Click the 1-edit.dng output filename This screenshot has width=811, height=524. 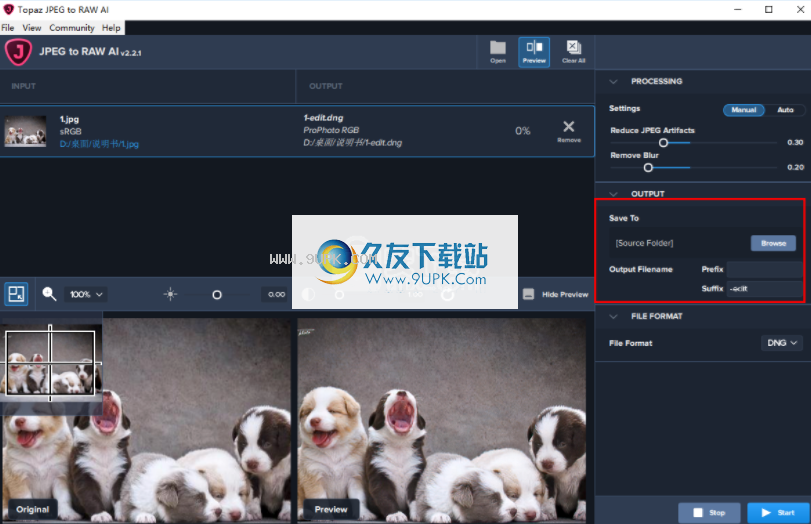pyautogui.click(x=323, y=118)
